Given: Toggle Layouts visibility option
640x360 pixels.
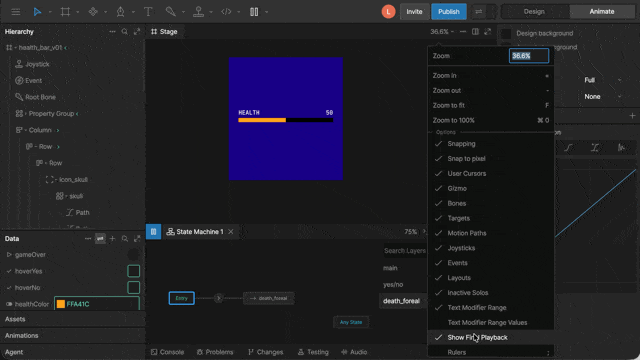Looking at the screenshot, I should (491, 278).
